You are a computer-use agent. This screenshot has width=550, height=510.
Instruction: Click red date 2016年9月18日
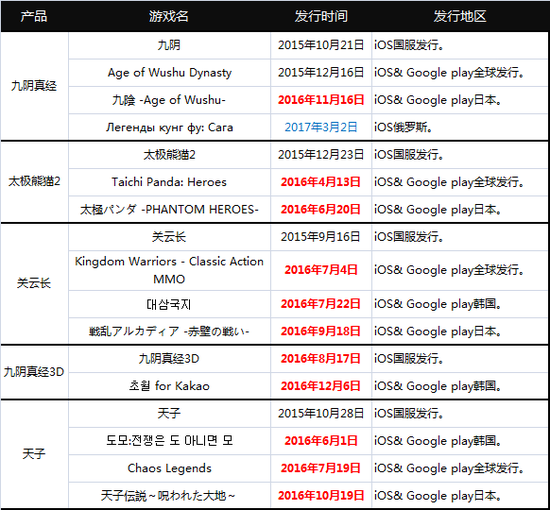(321, 331)
